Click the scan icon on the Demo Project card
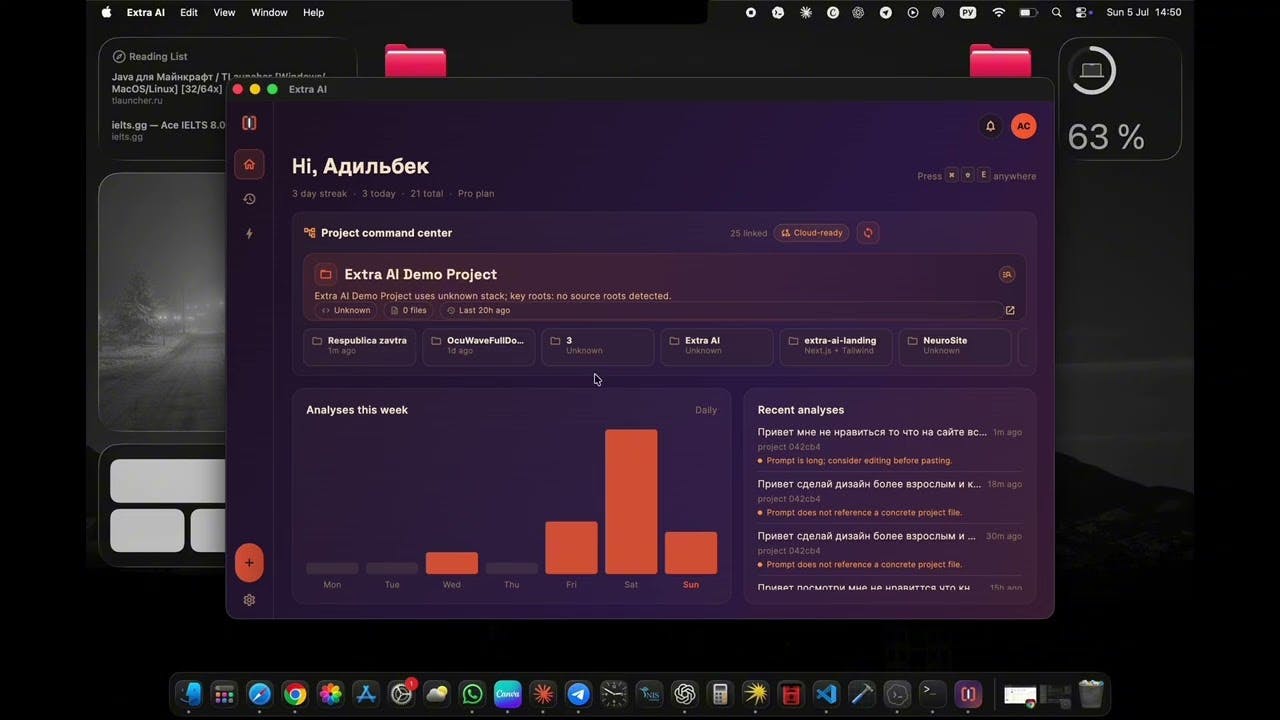 (1007, 274)
